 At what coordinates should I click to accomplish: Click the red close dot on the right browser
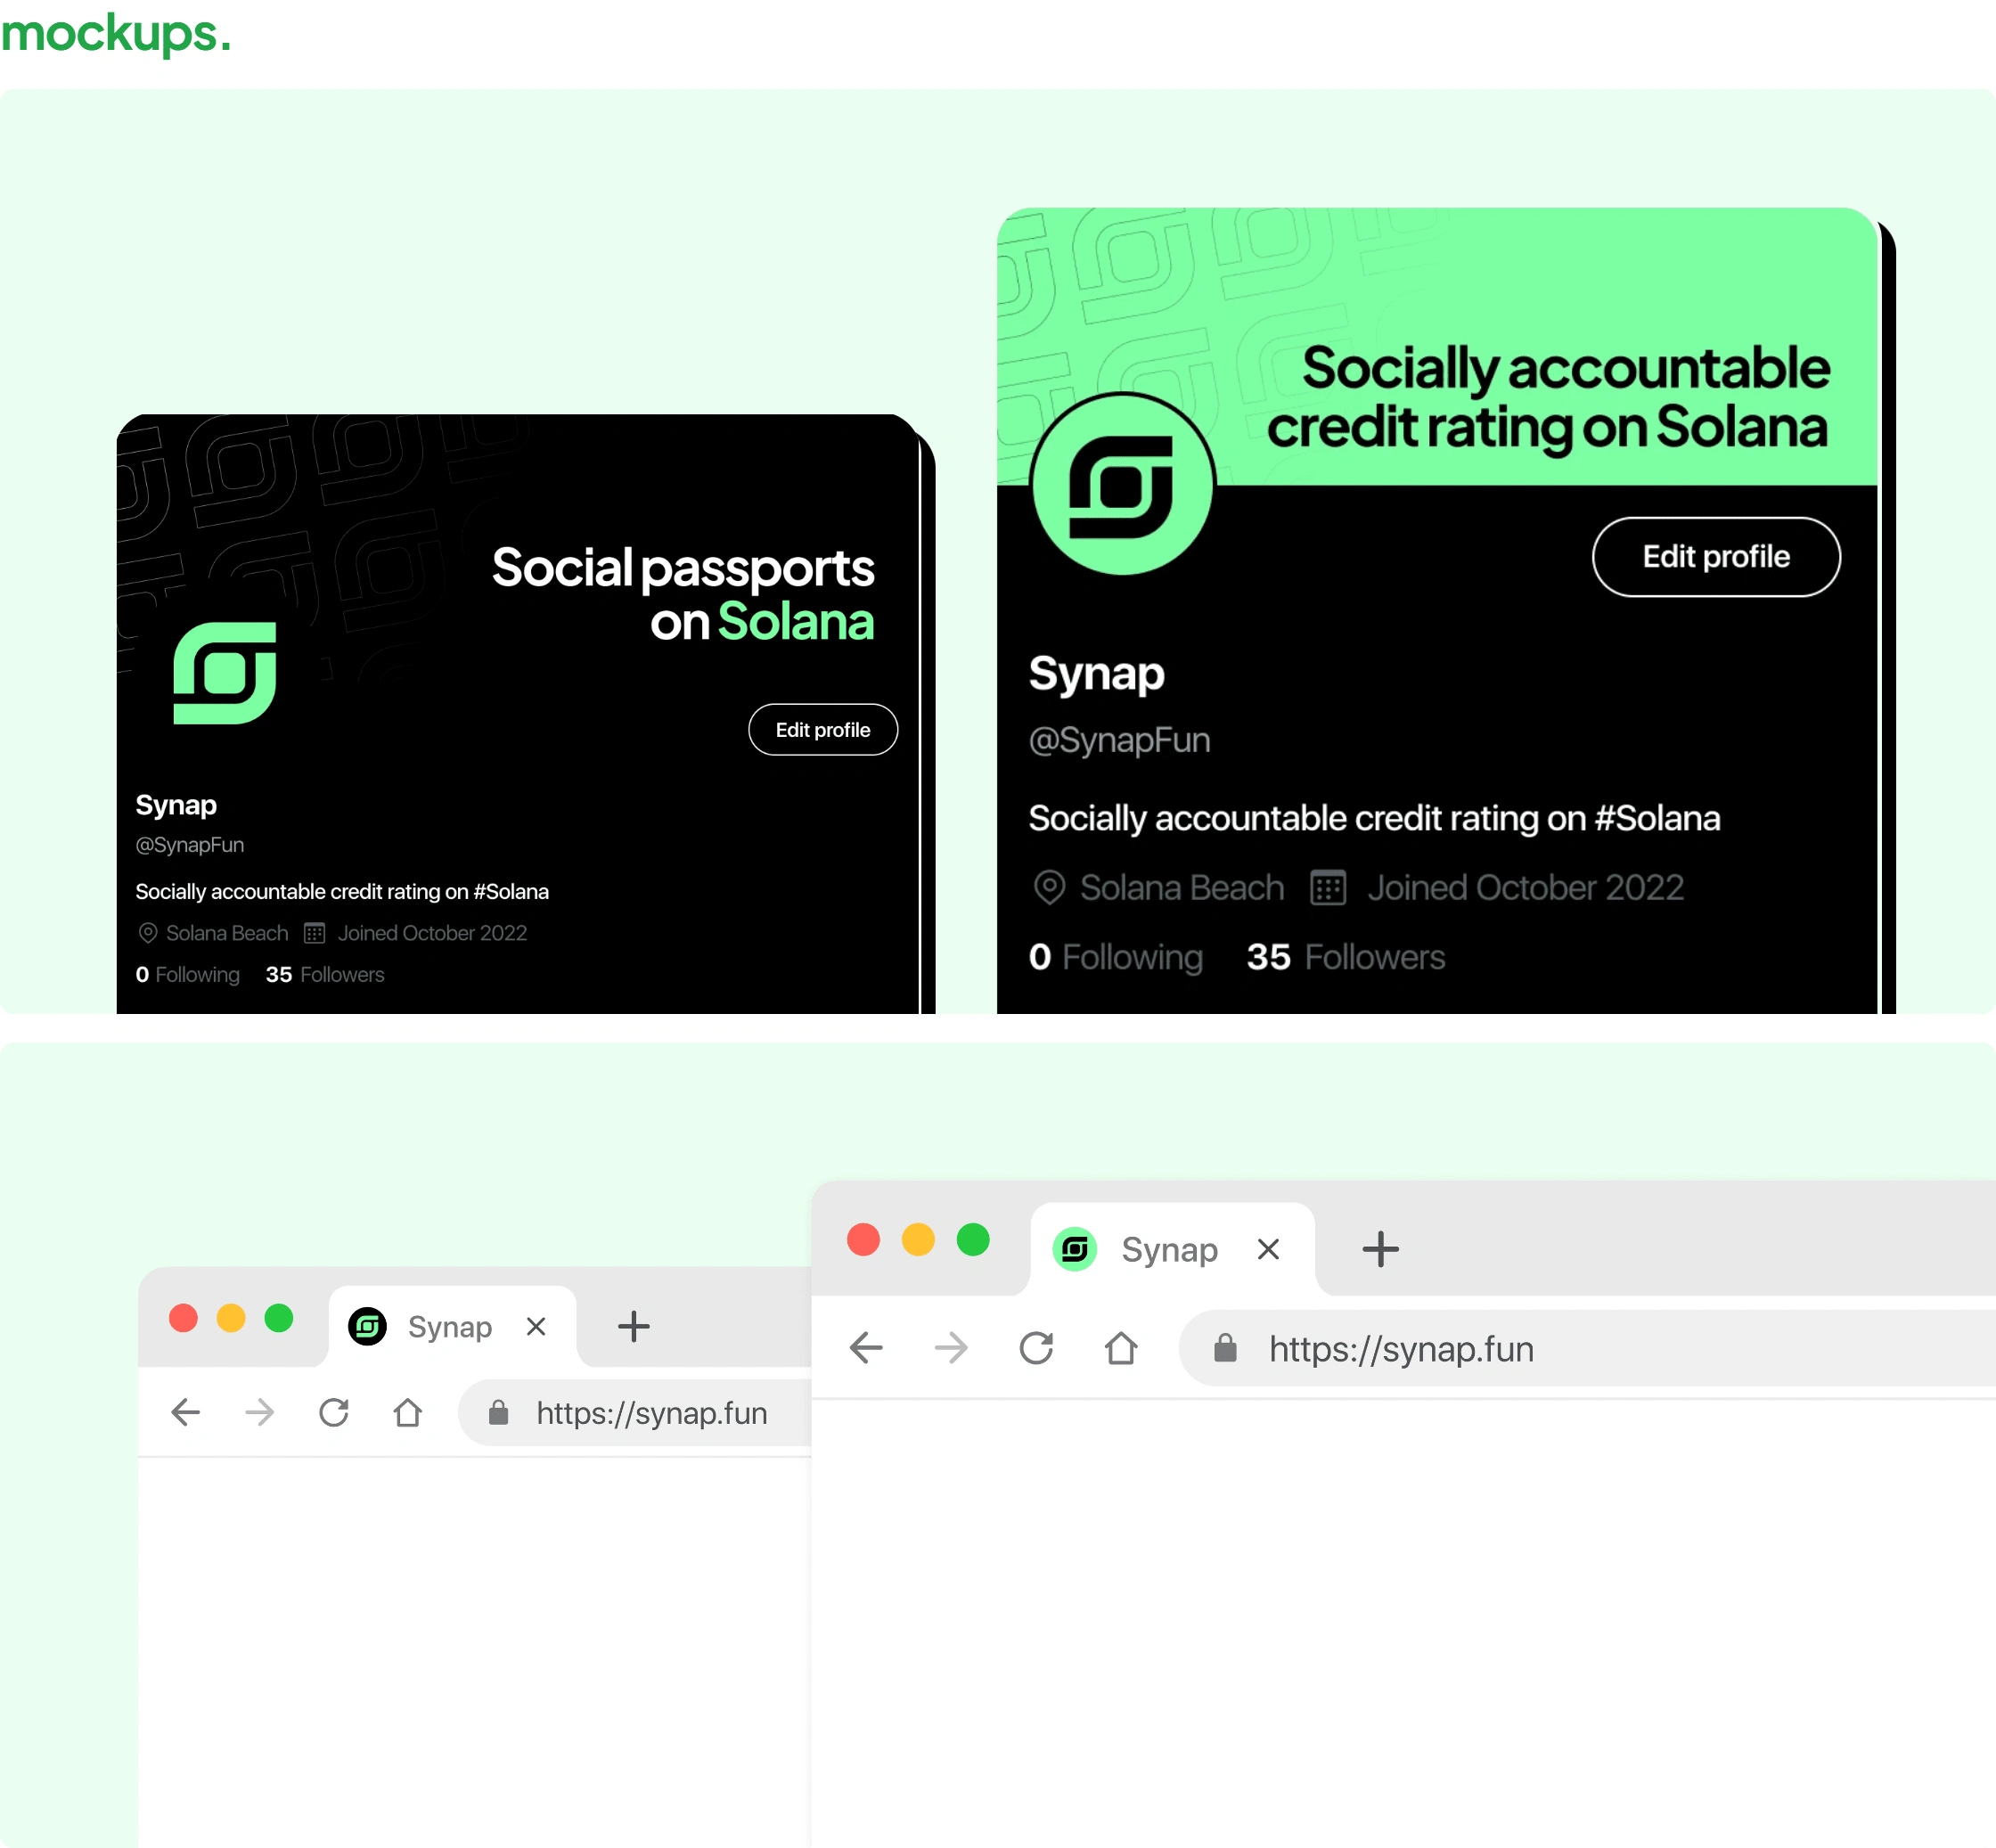pyautogui.click(x=863, y=1240)
